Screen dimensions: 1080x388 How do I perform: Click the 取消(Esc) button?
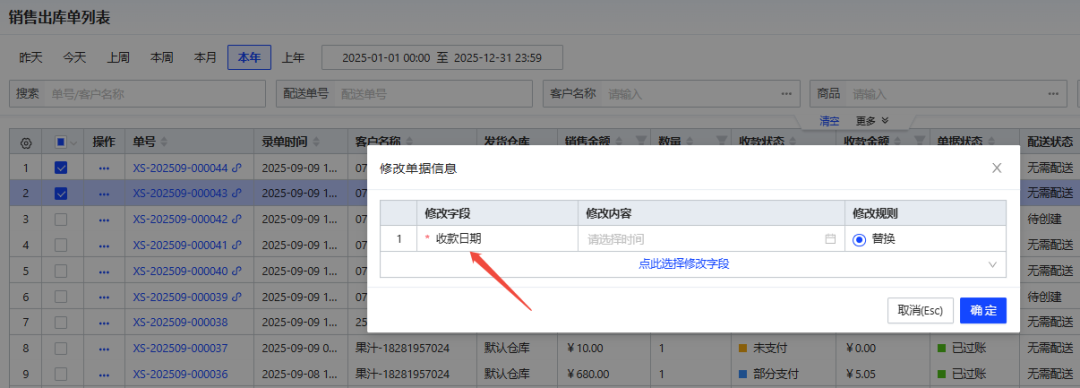[x=920, y=310]
